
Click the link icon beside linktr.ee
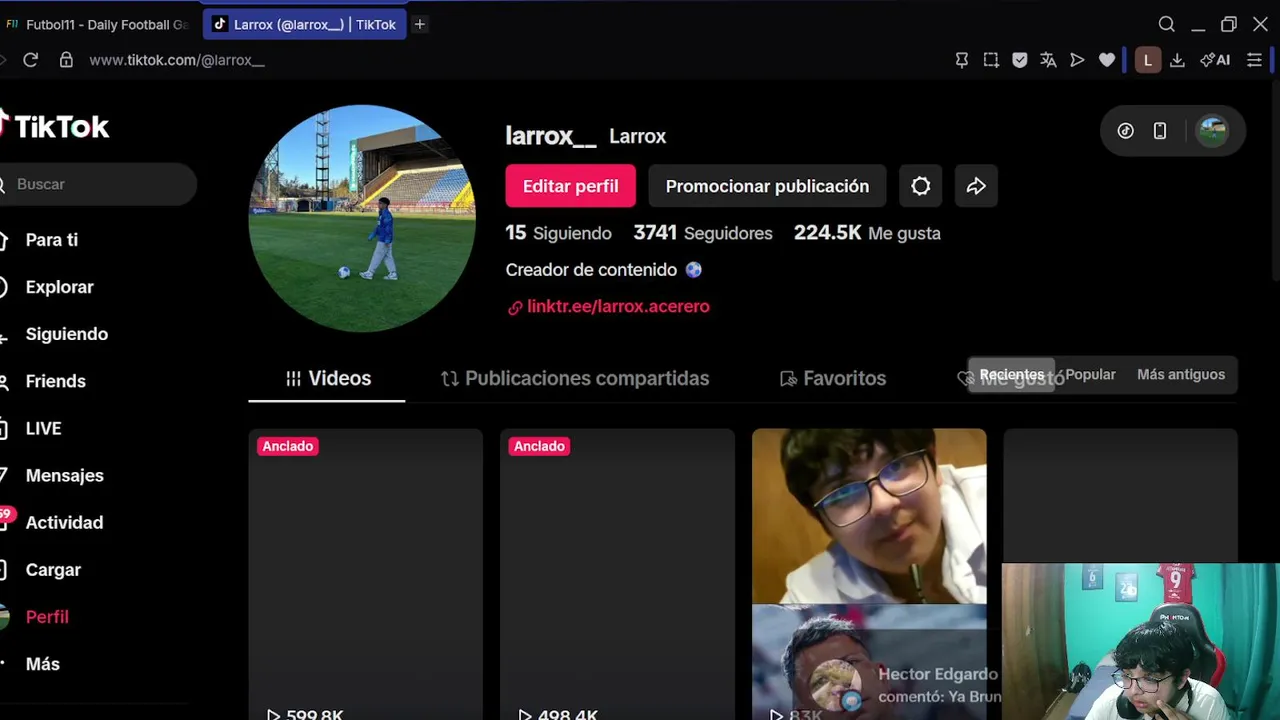515,308
